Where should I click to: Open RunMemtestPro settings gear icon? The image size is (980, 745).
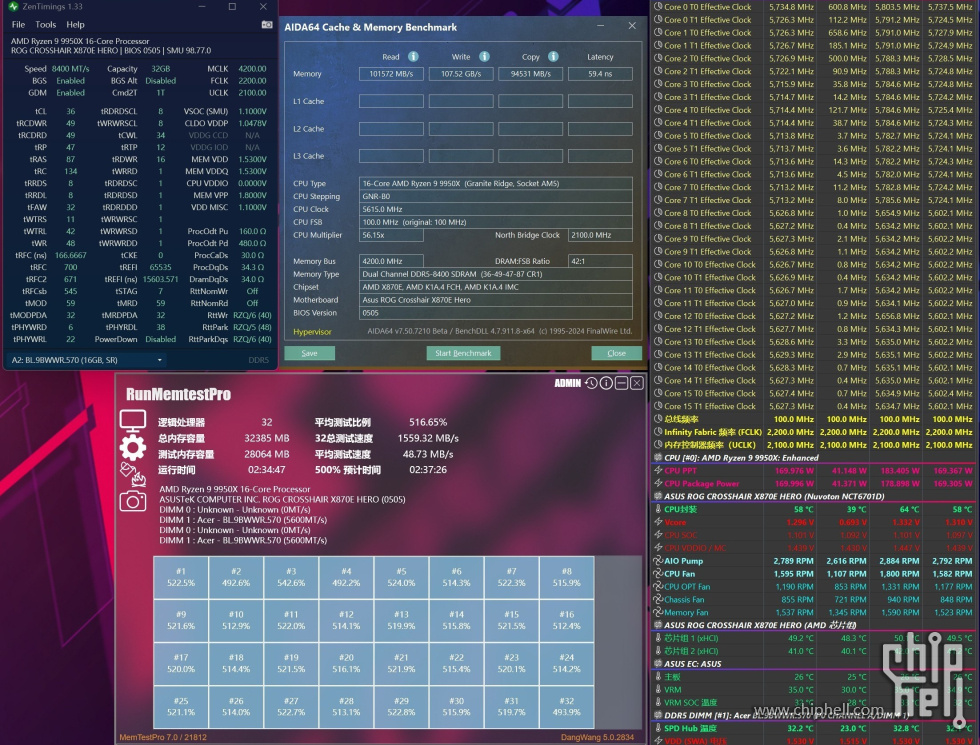click(x=132, y=448)
